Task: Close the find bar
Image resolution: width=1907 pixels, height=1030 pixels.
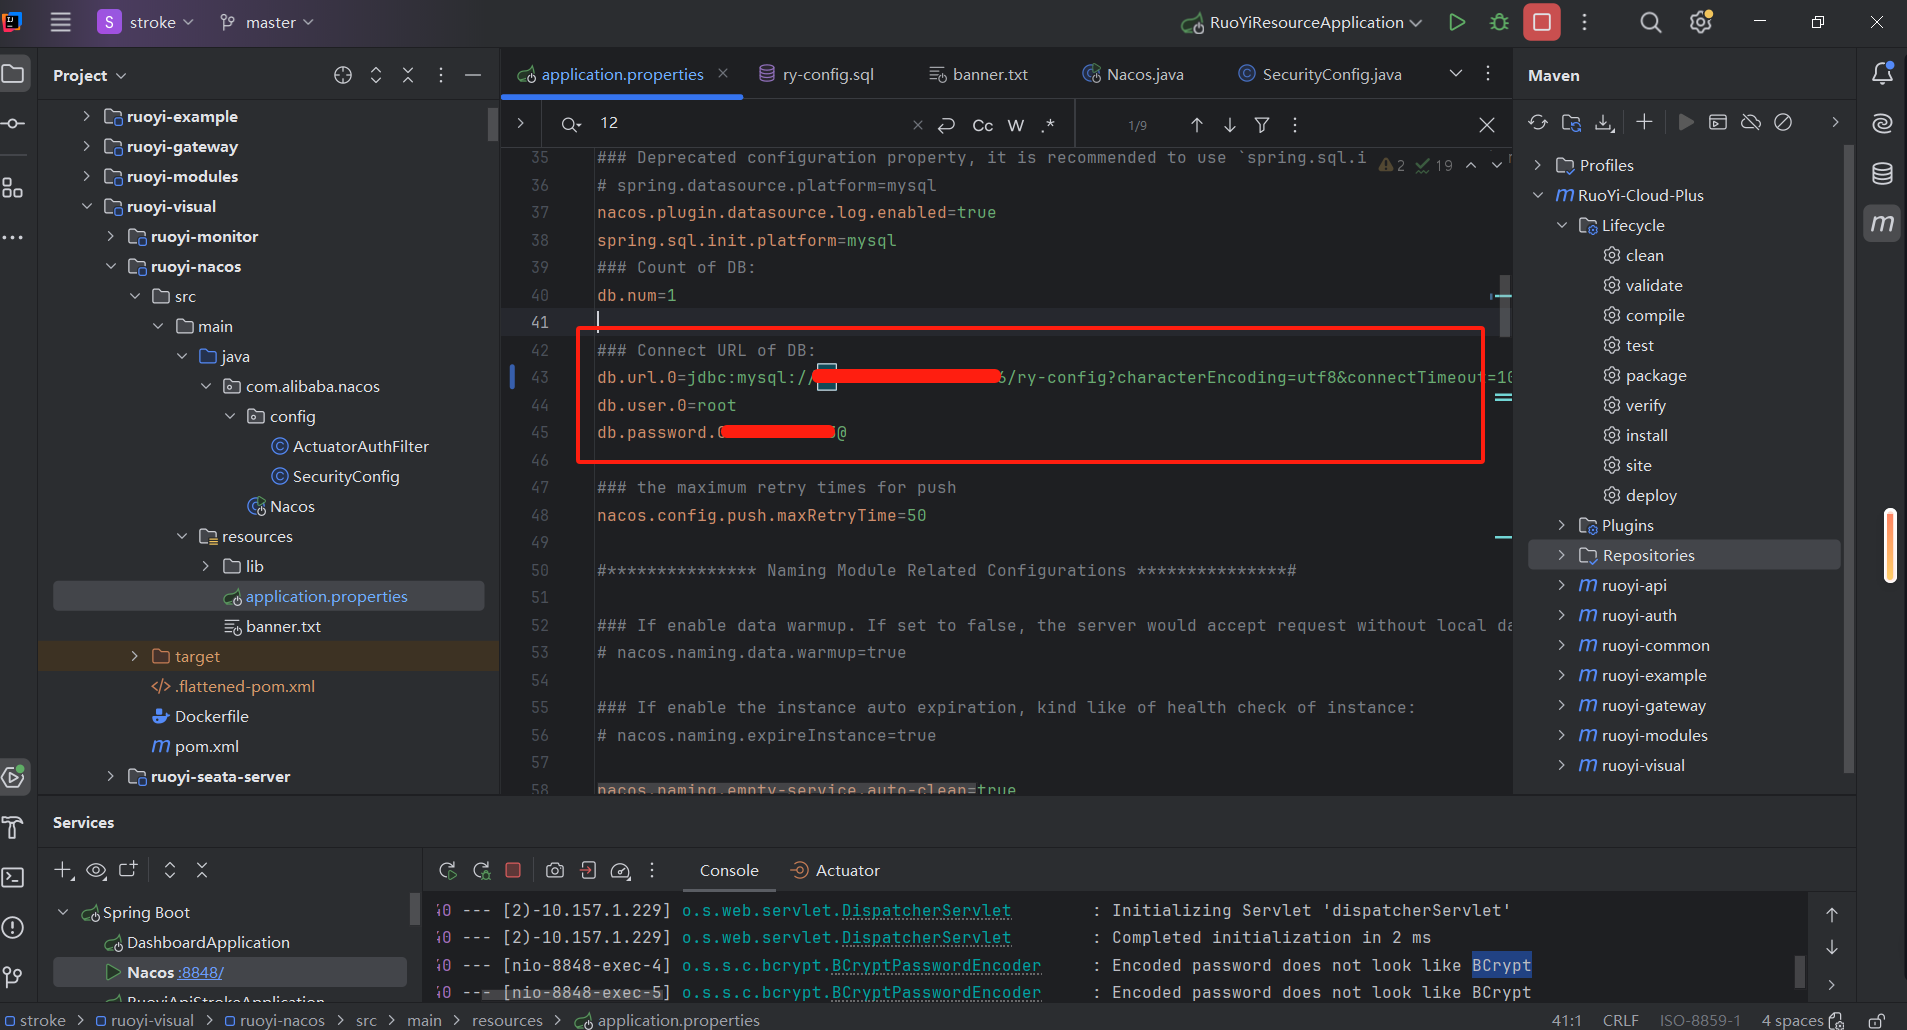Action: tap(1487, 125)
